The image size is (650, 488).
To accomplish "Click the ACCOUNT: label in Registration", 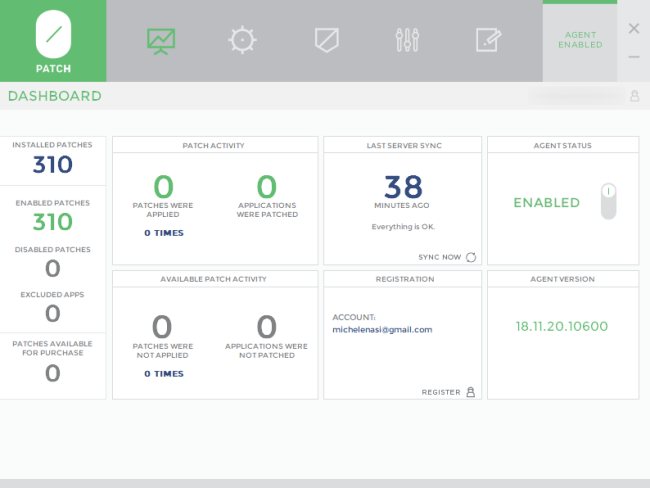I will pos(354,317).
